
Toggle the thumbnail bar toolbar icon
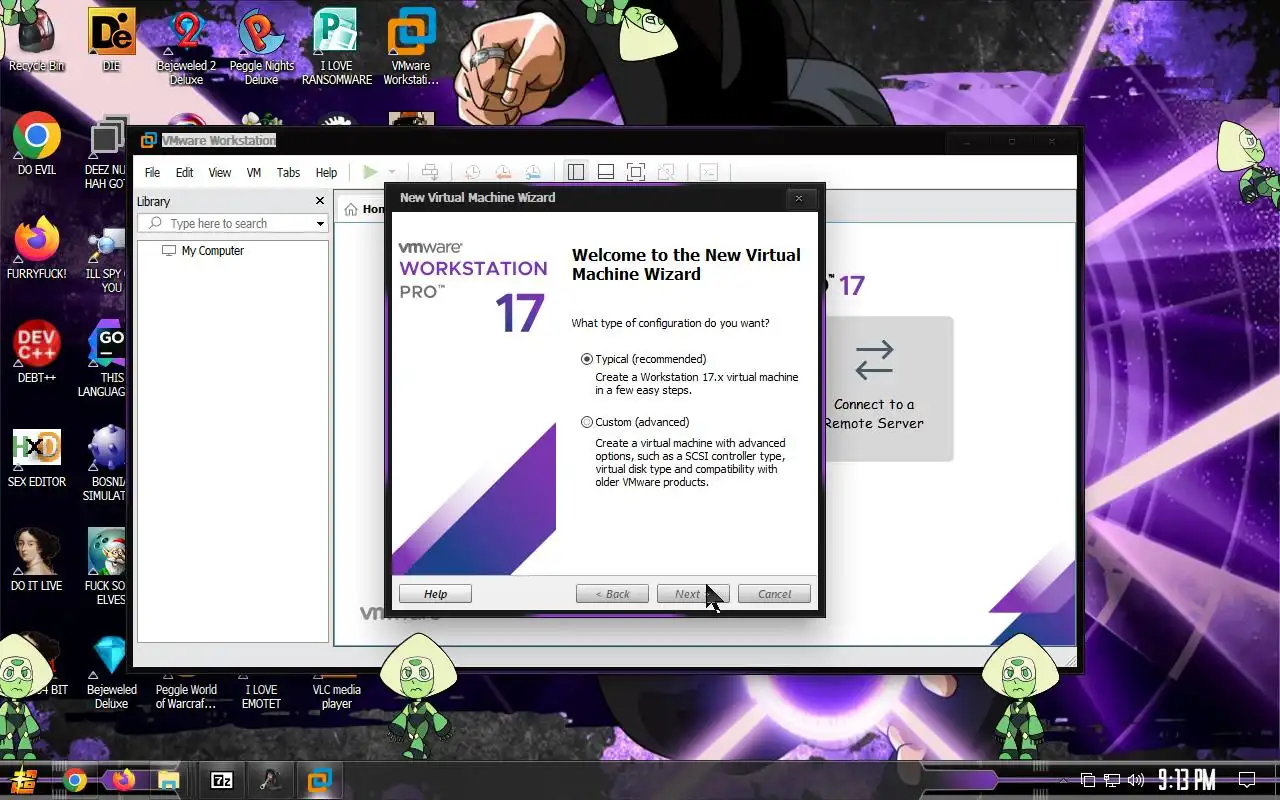tap(606, 172)
